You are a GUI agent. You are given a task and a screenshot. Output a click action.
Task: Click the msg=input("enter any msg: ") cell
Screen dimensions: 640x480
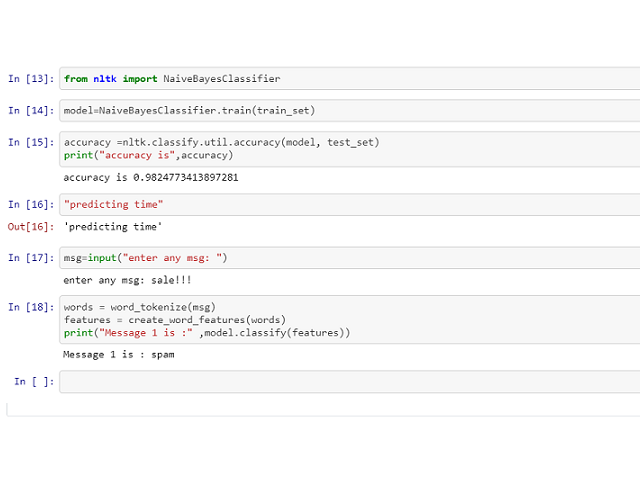[146, 258]
